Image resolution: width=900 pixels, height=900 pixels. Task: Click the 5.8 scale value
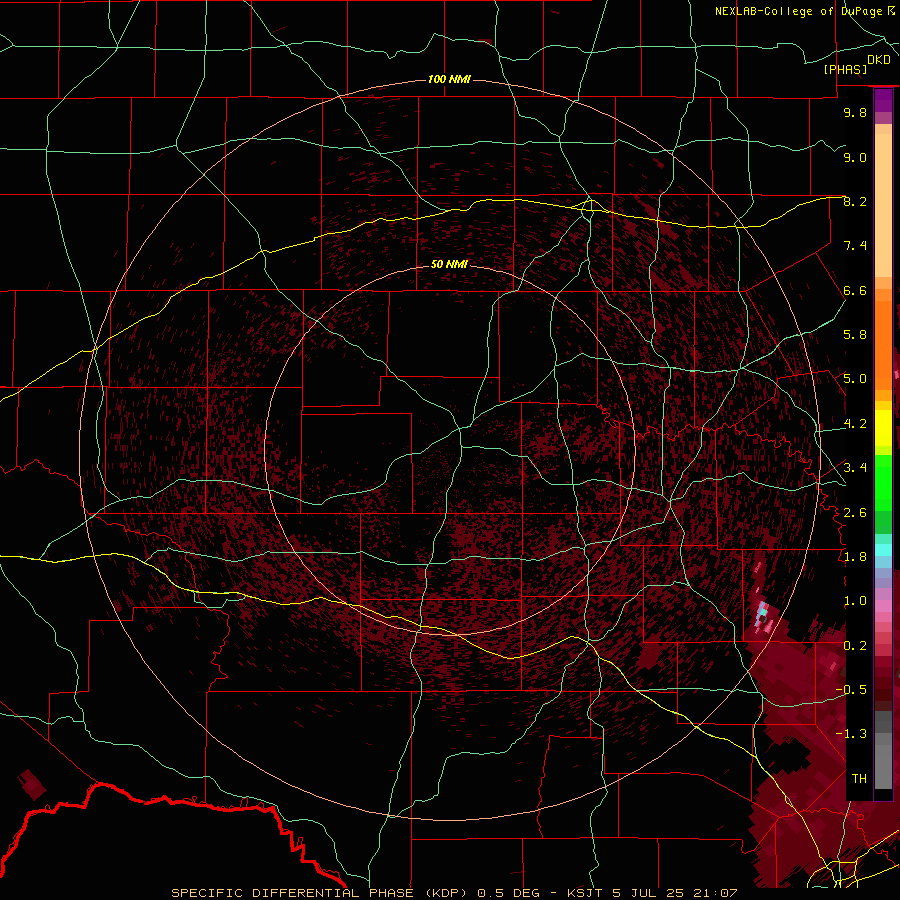pos(855,335)
